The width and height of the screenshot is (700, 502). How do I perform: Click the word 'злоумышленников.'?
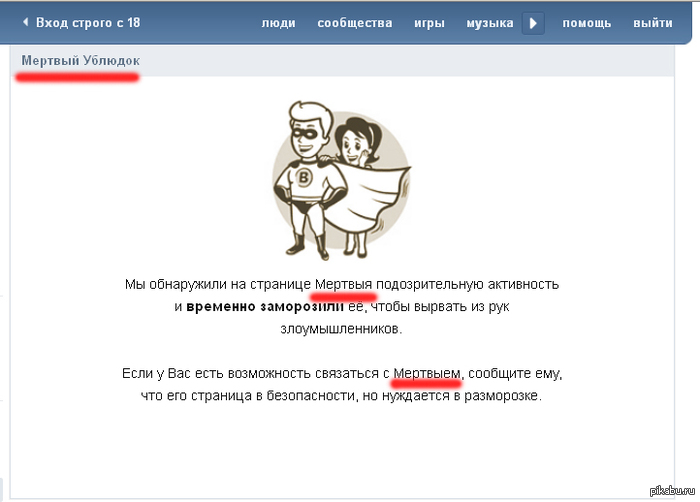point(342,329)
